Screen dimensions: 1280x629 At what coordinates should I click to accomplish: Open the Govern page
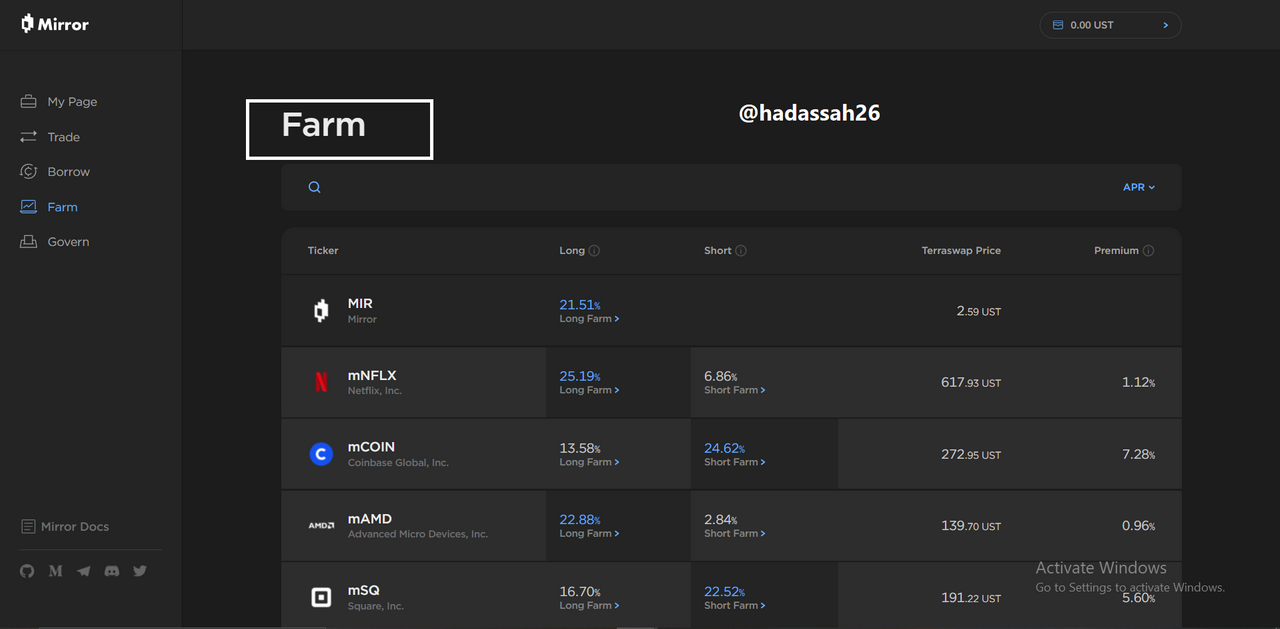pyautogui.click(x=68, y=242)
